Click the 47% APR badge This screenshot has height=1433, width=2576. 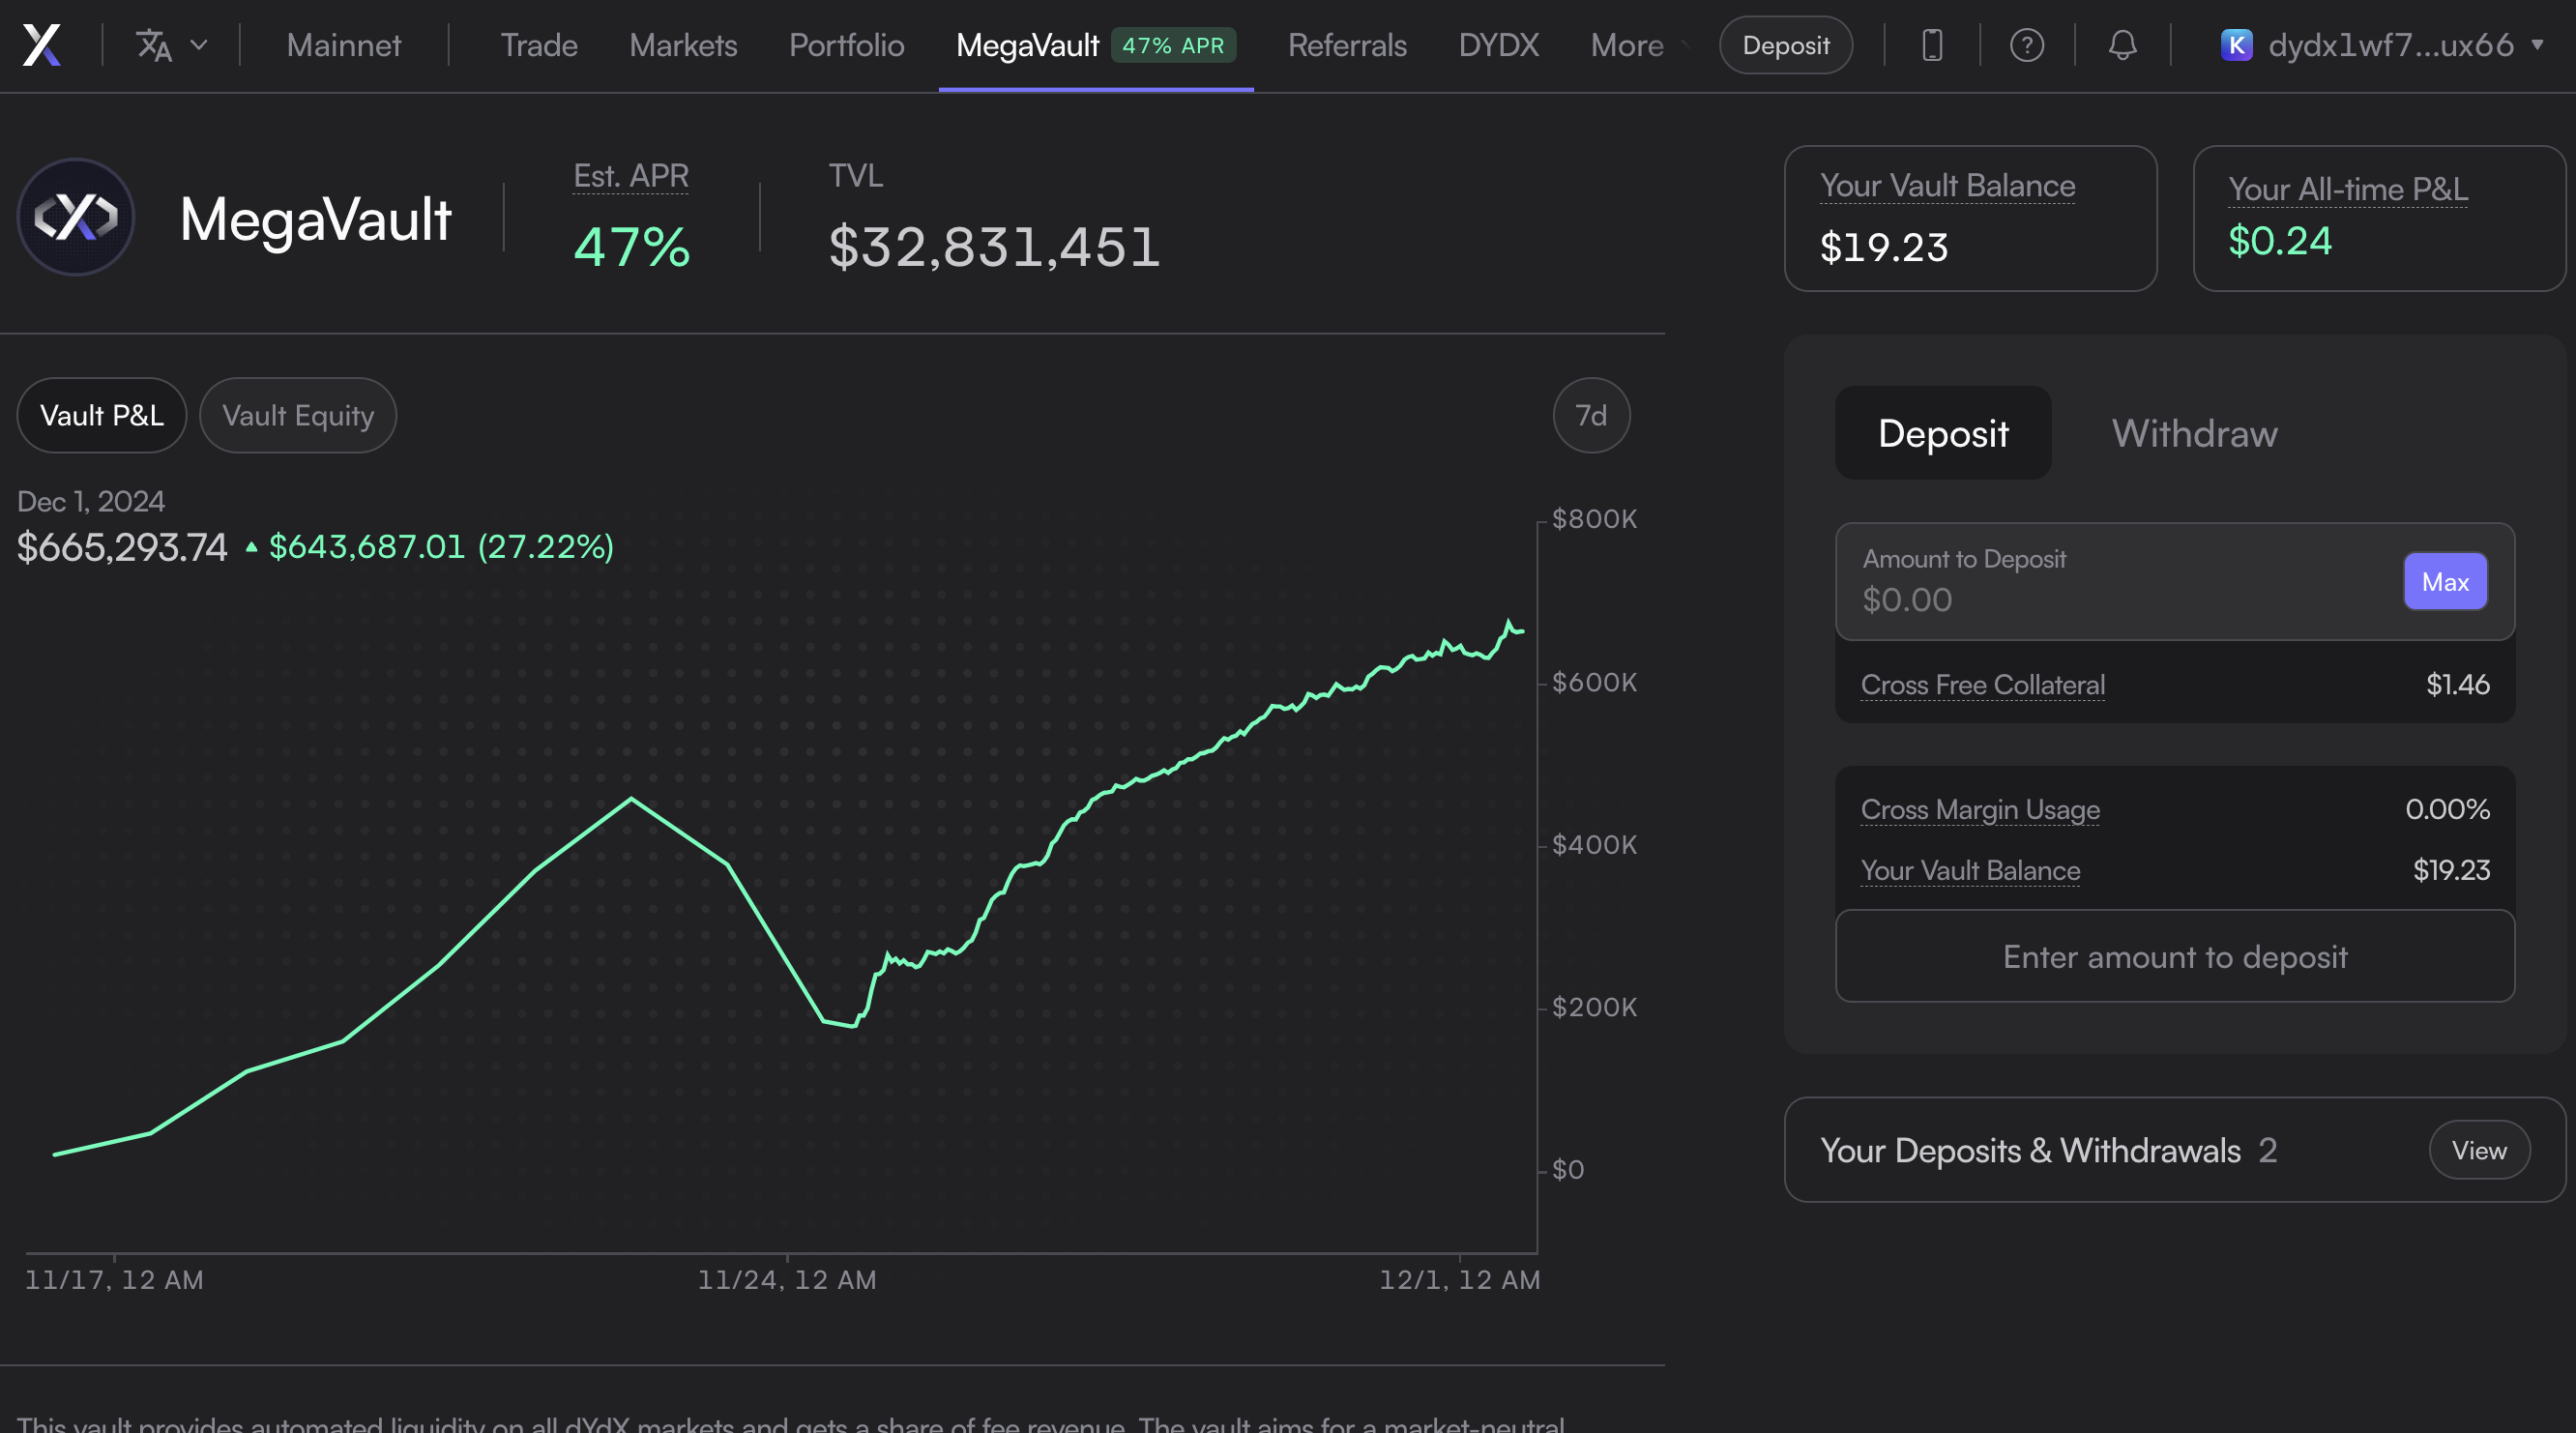1173,45
